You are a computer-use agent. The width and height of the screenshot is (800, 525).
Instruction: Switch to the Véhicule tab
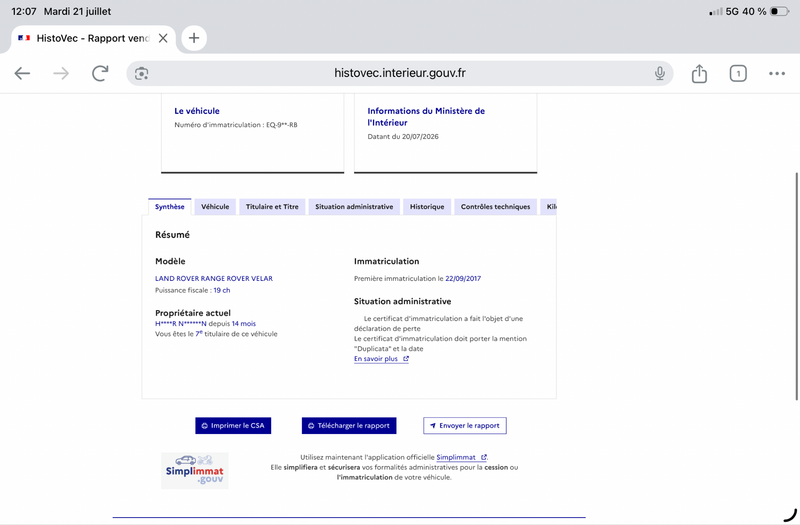coord(215,207)
